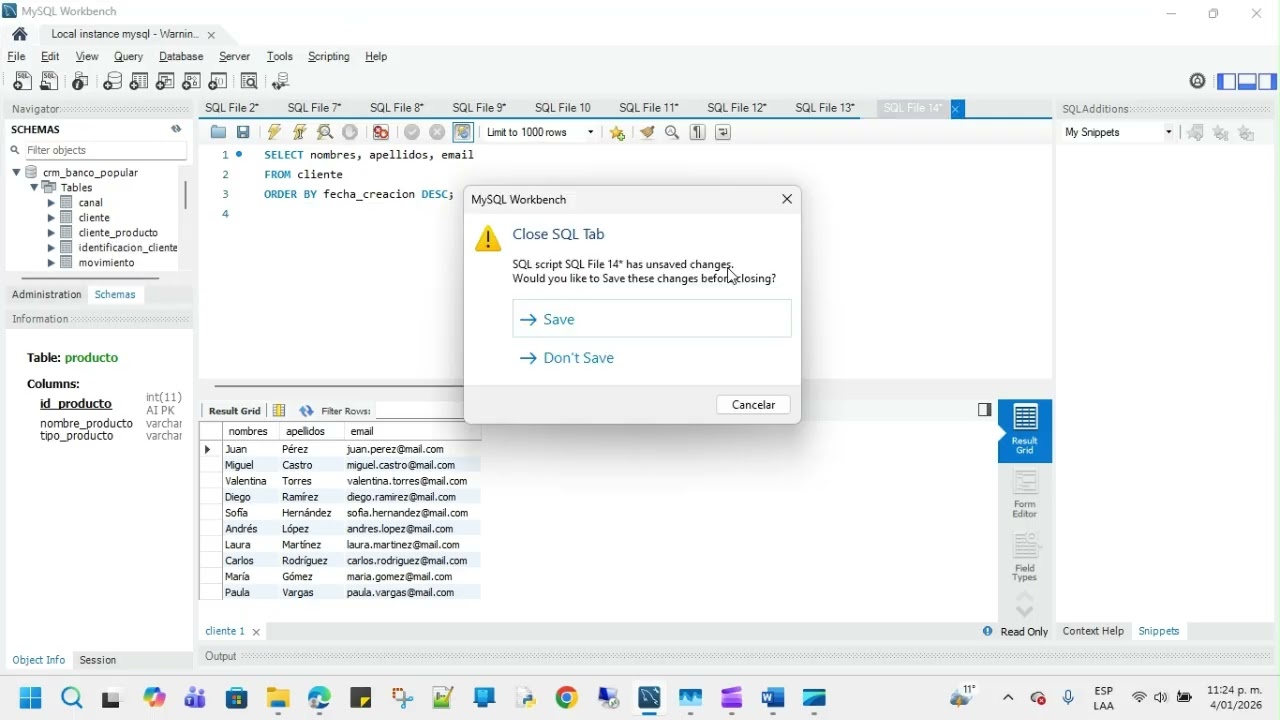This screenshot has height=720, width=1280.
Task: Open the Query menu
Action: coord(128,57)
